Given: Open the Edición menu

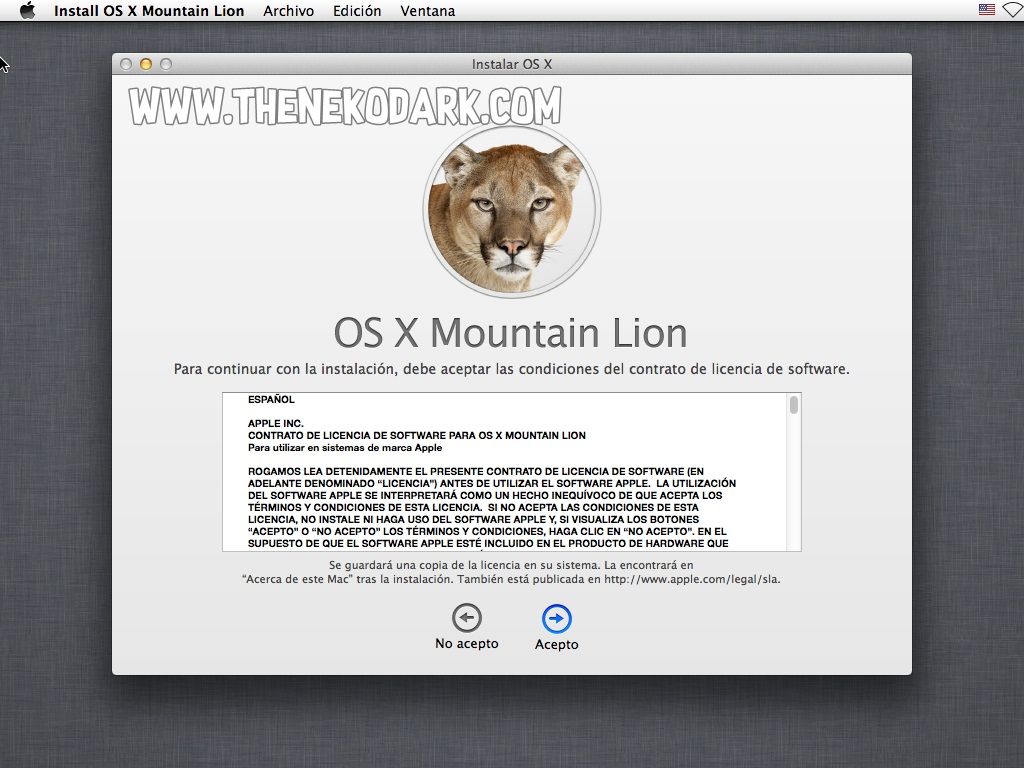Looking at the screenshot, I should pos(357,10).
